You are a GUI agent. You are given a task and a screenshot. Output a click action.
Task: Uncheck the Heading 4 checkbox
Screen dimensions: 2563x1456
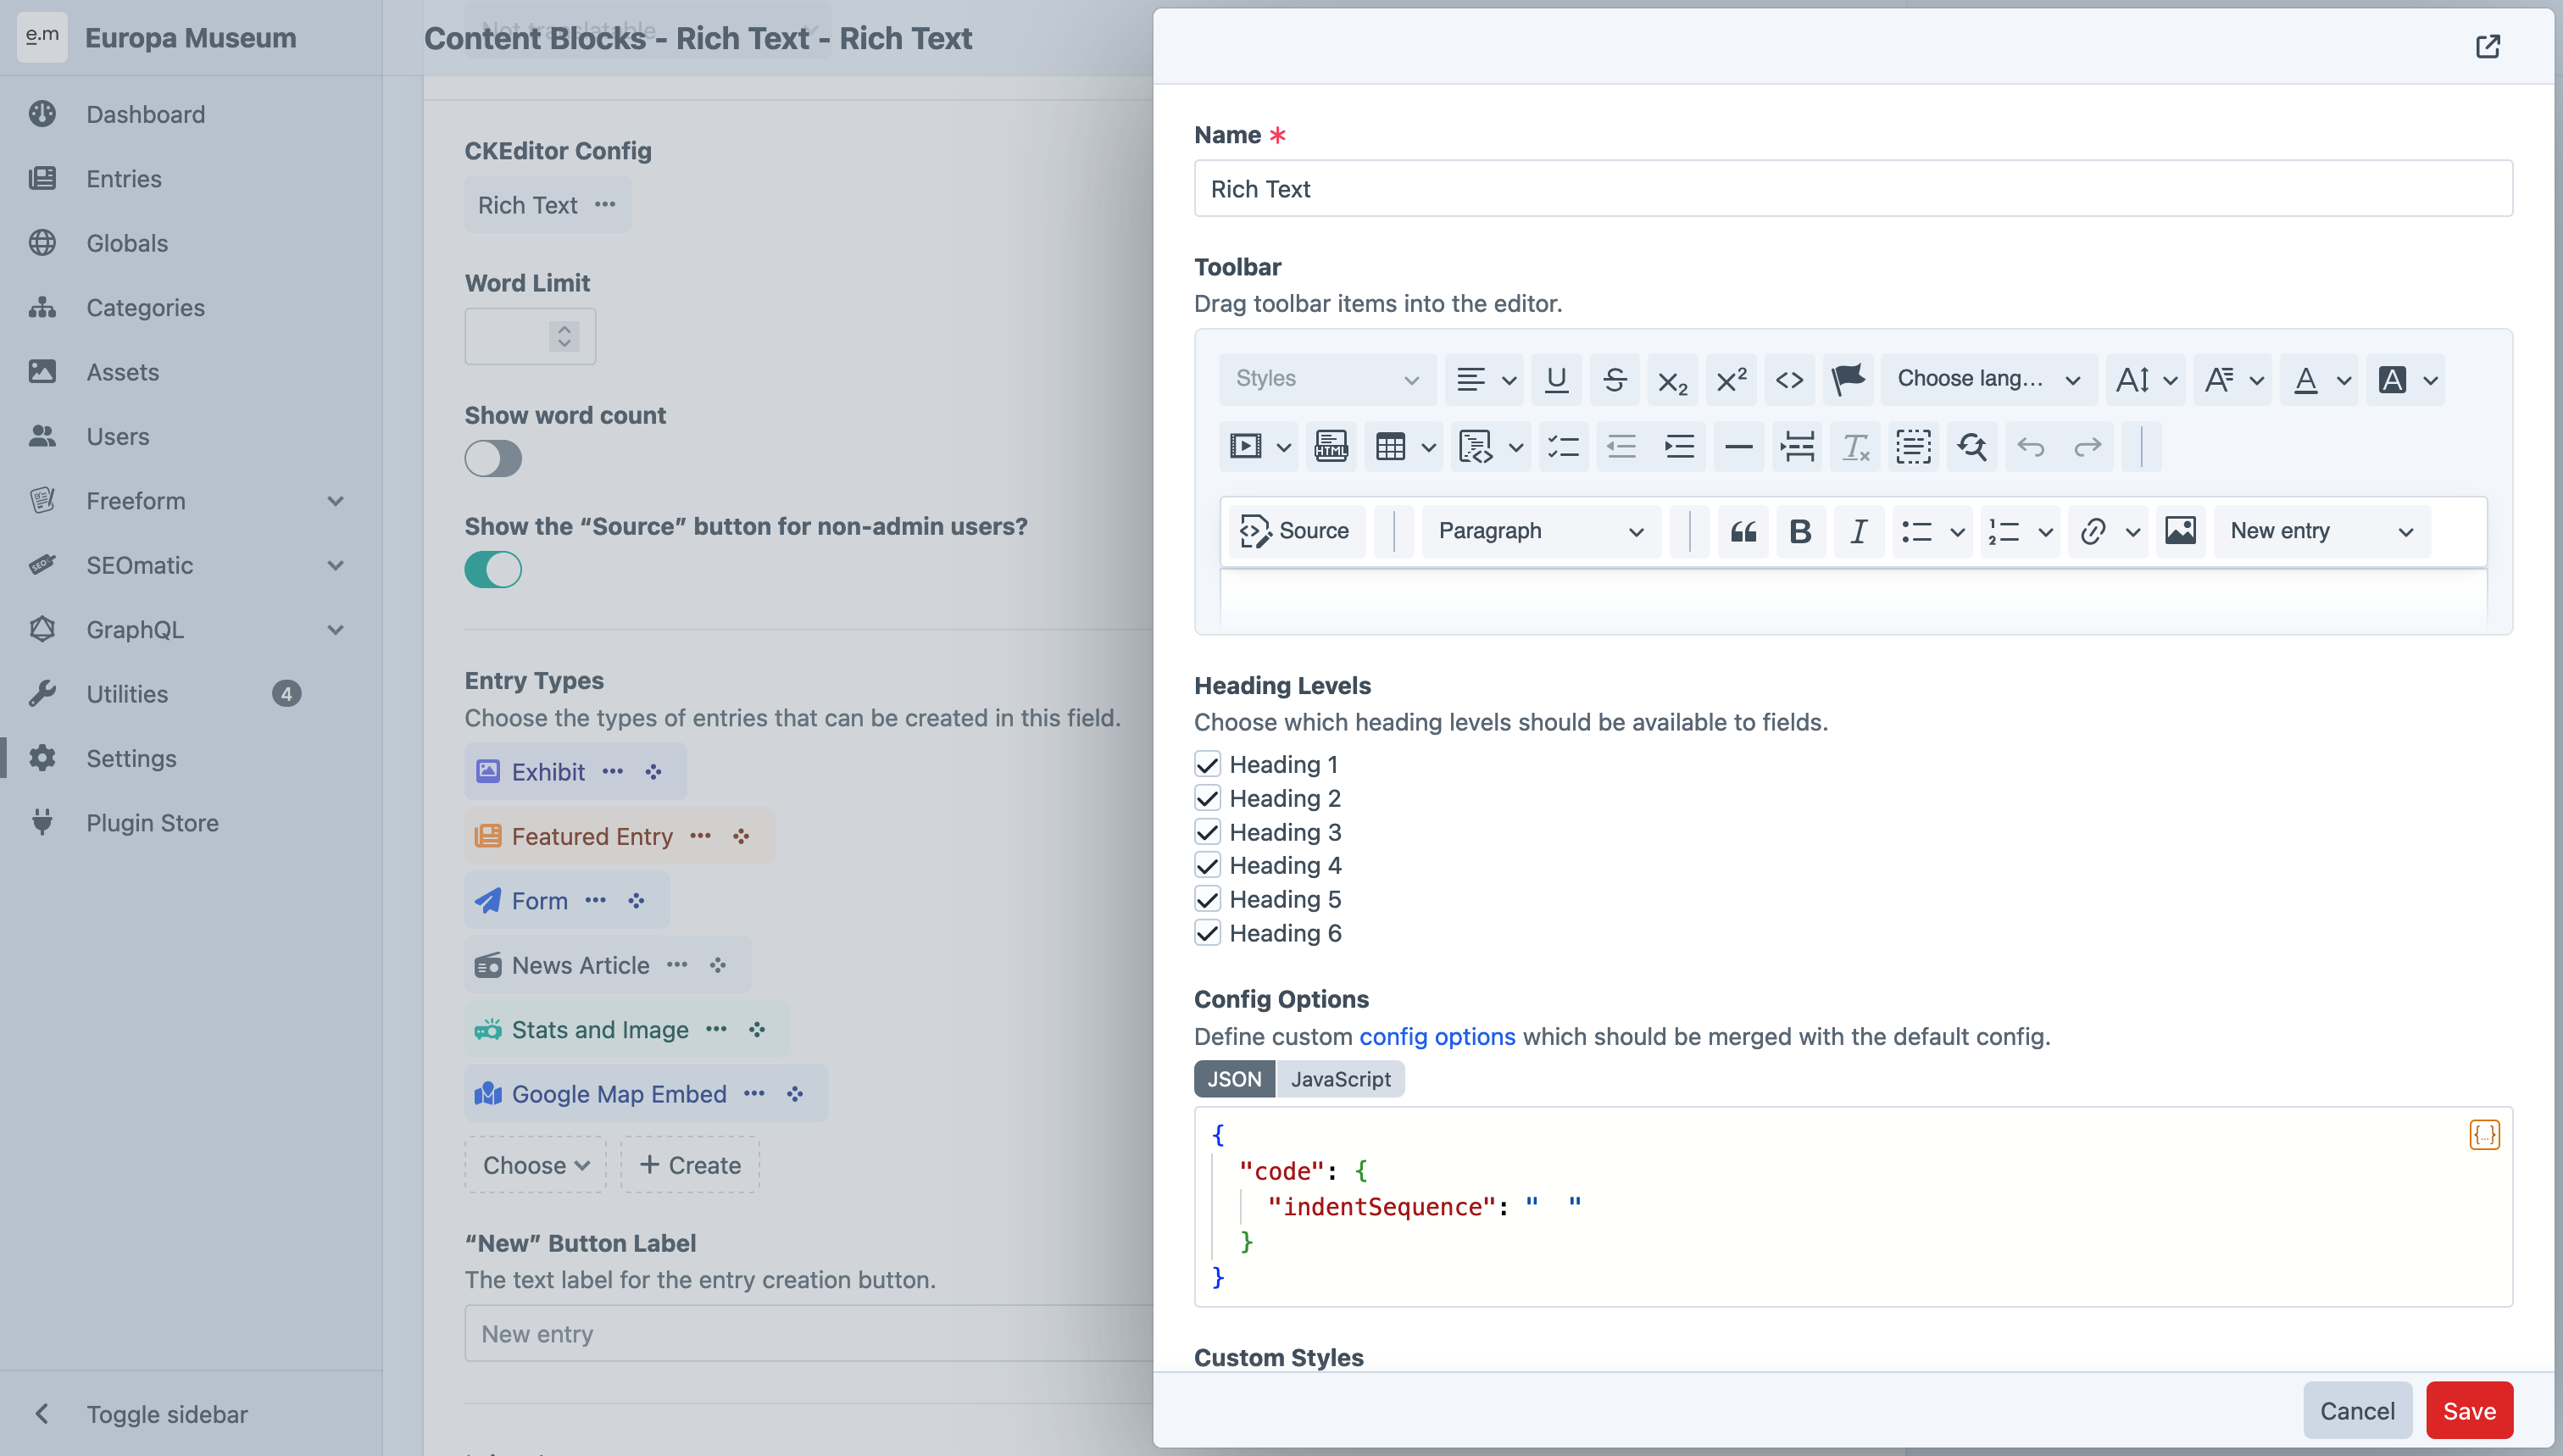1208,866
